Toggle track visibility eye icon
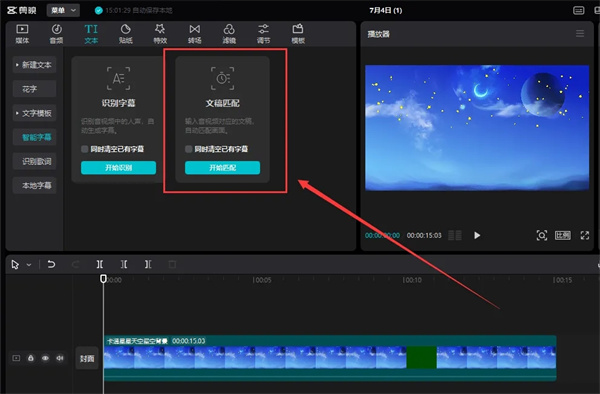The height and width of the screenshot is (394, 600). coord(45,358)
